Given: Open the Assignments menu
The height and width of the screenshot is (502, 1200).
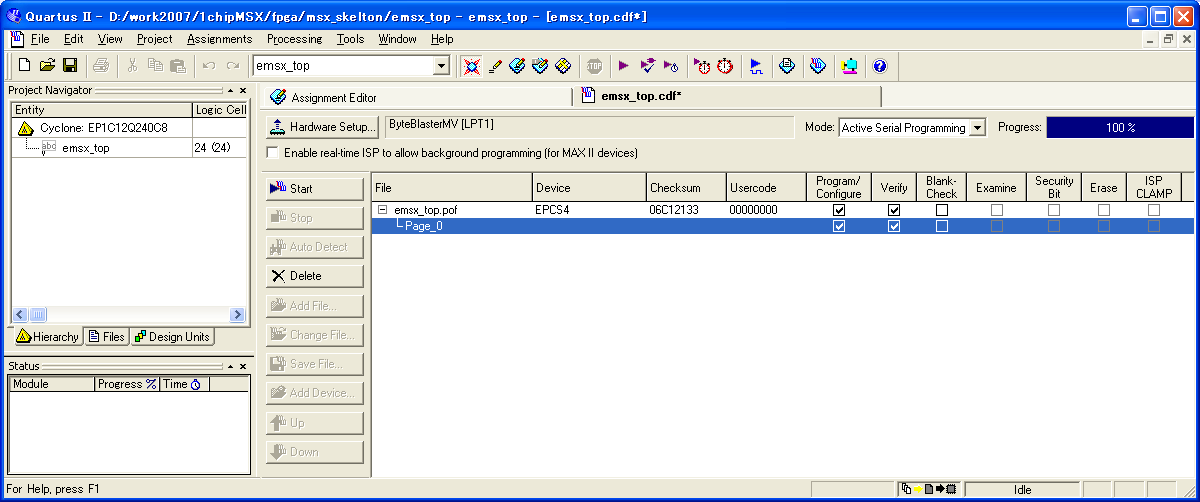Looking at the screenshot, I should (219, 39).
